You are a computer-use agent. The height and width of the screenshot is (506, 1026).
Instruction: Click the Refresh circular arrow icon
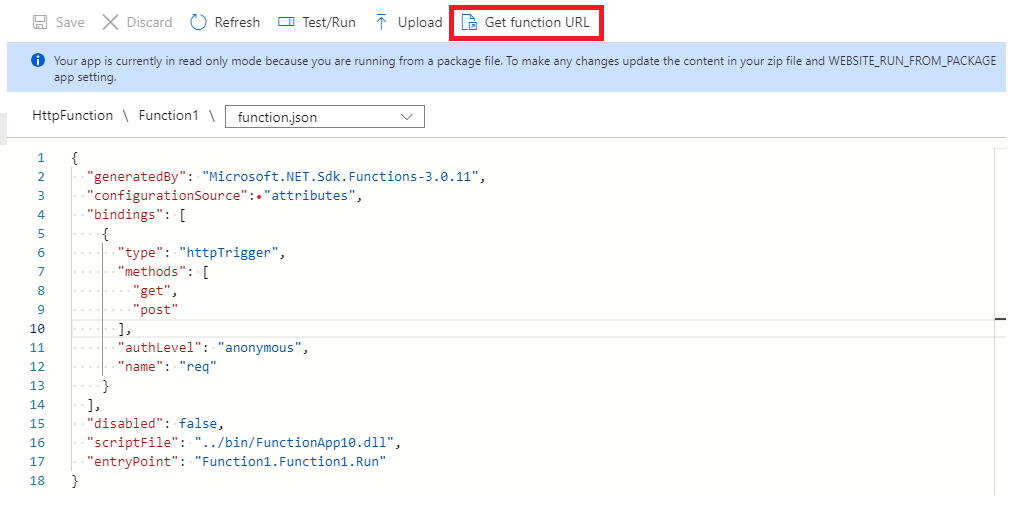[x=198, y=22]
